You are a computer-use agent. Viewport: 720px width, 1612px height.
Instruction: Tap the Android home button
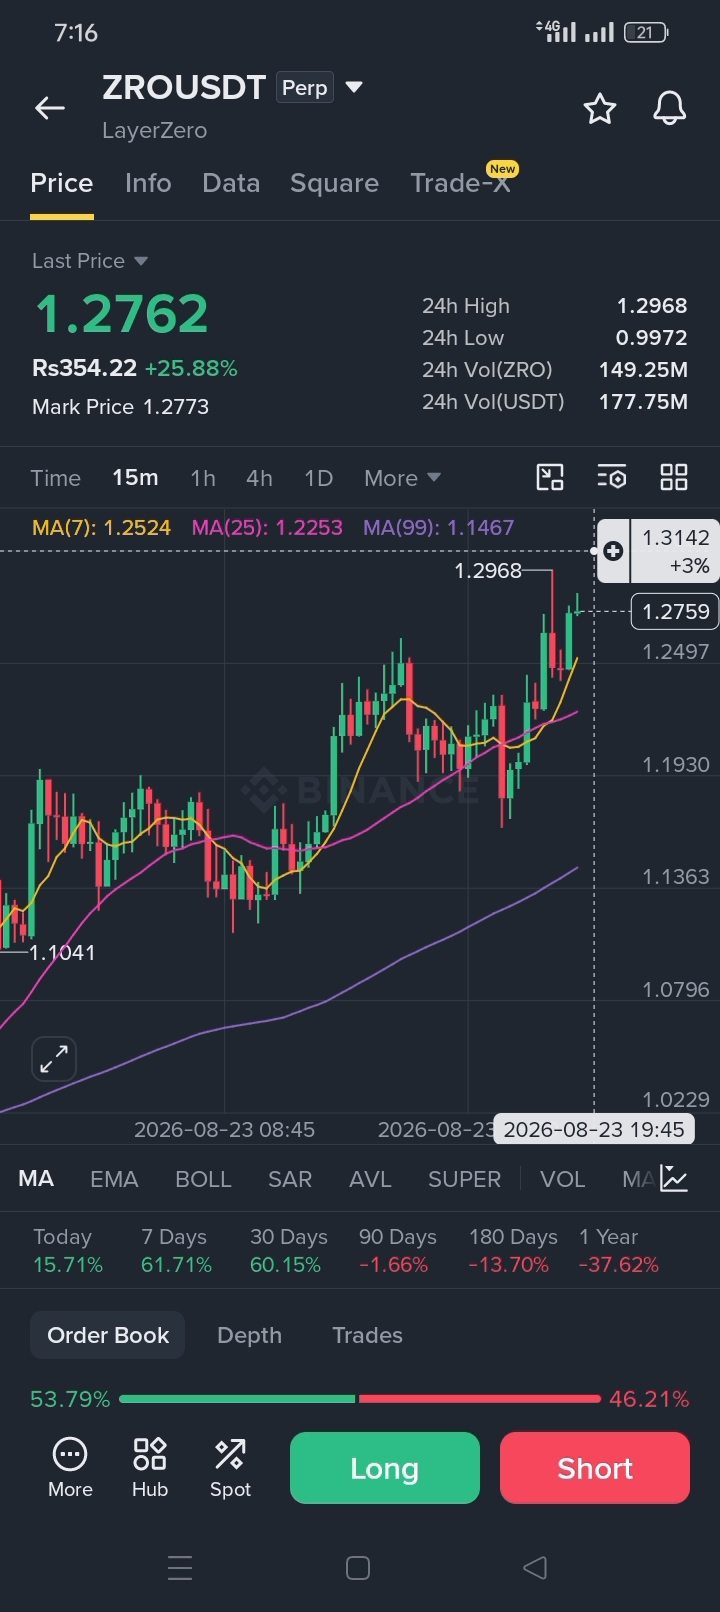(358, 1567)
